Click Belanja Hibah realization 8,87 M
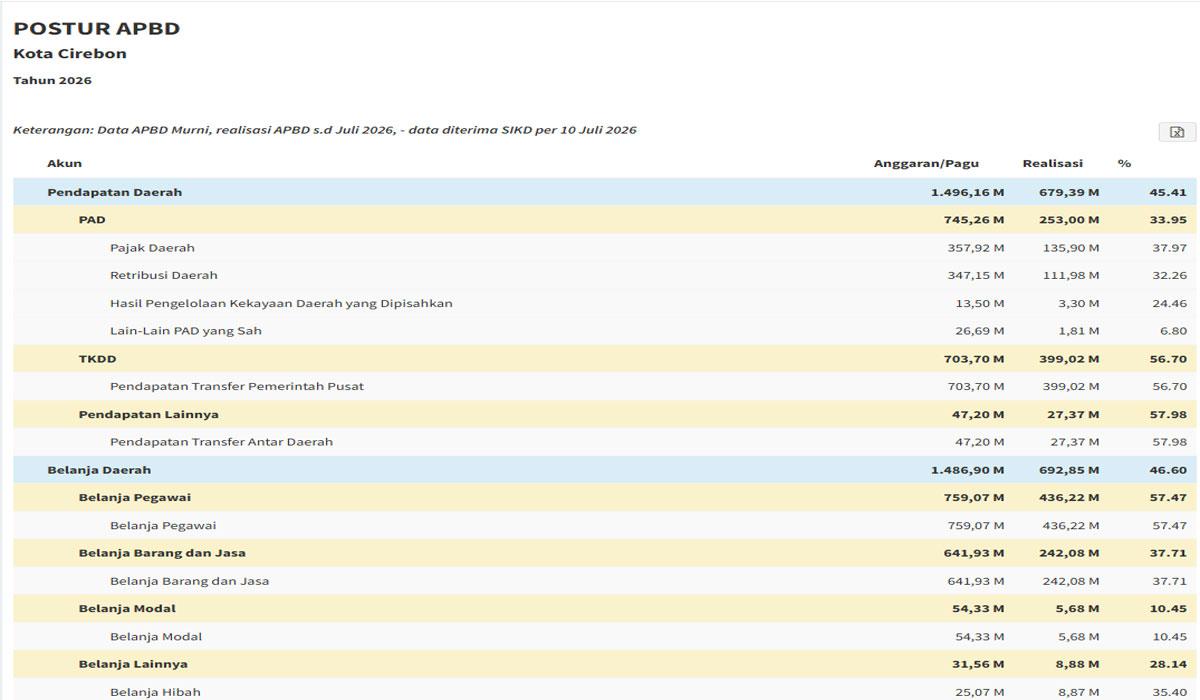Image resolution: width=1200 pixels, height=700 pixels. 1079,692
